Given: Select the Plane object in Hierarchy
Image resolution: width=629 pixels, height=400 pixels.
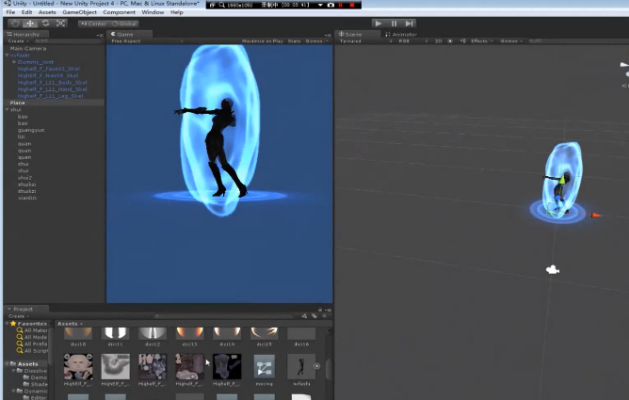Looking at the screenshot, I should click(x=17, y=103).
